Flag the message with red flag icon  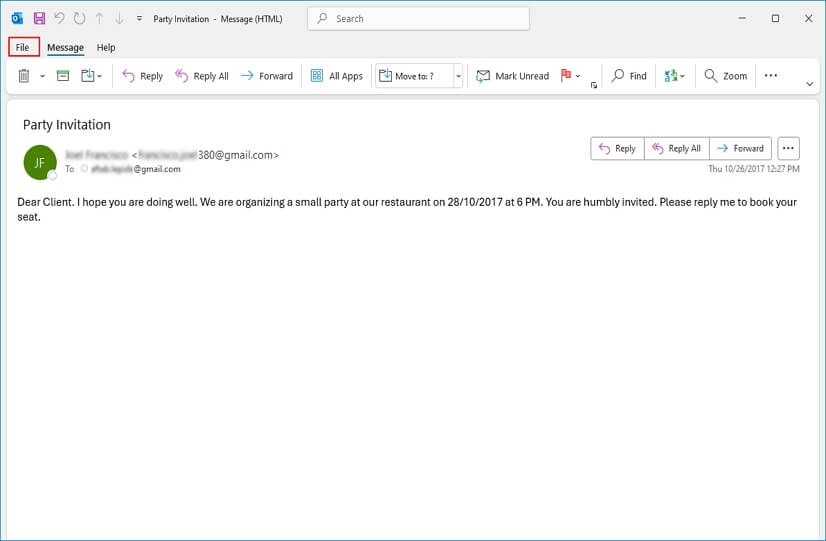(x=566, y=76)
